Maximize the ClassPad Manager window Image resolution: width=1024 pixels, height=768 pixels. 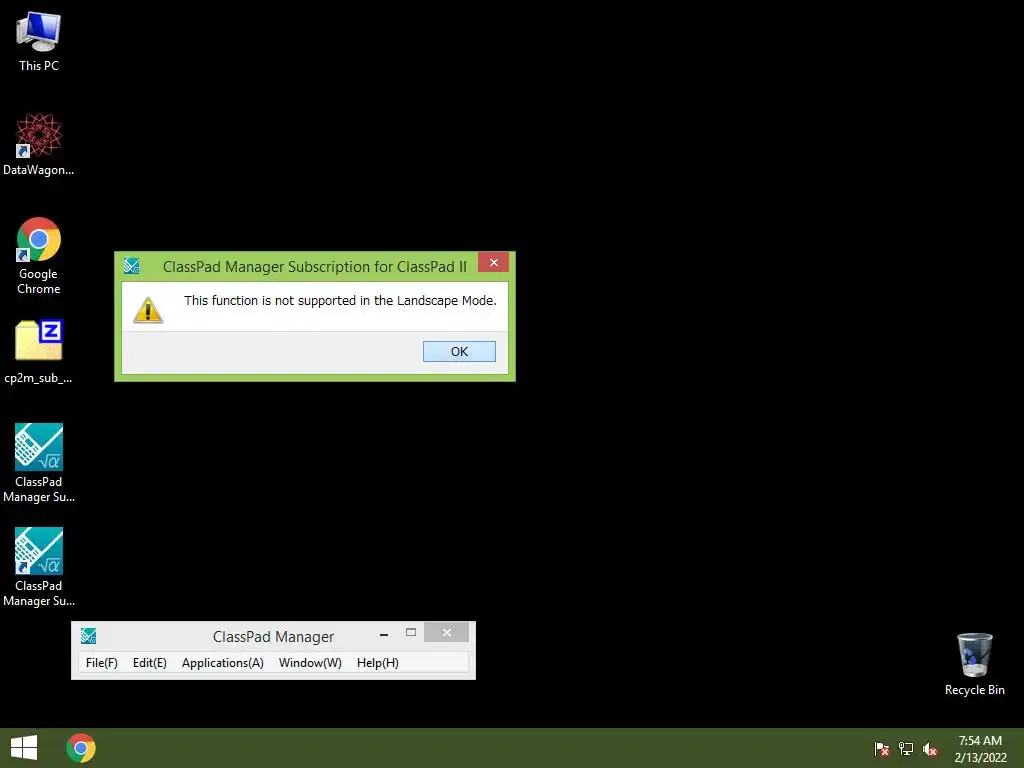(x=411, y=632)
